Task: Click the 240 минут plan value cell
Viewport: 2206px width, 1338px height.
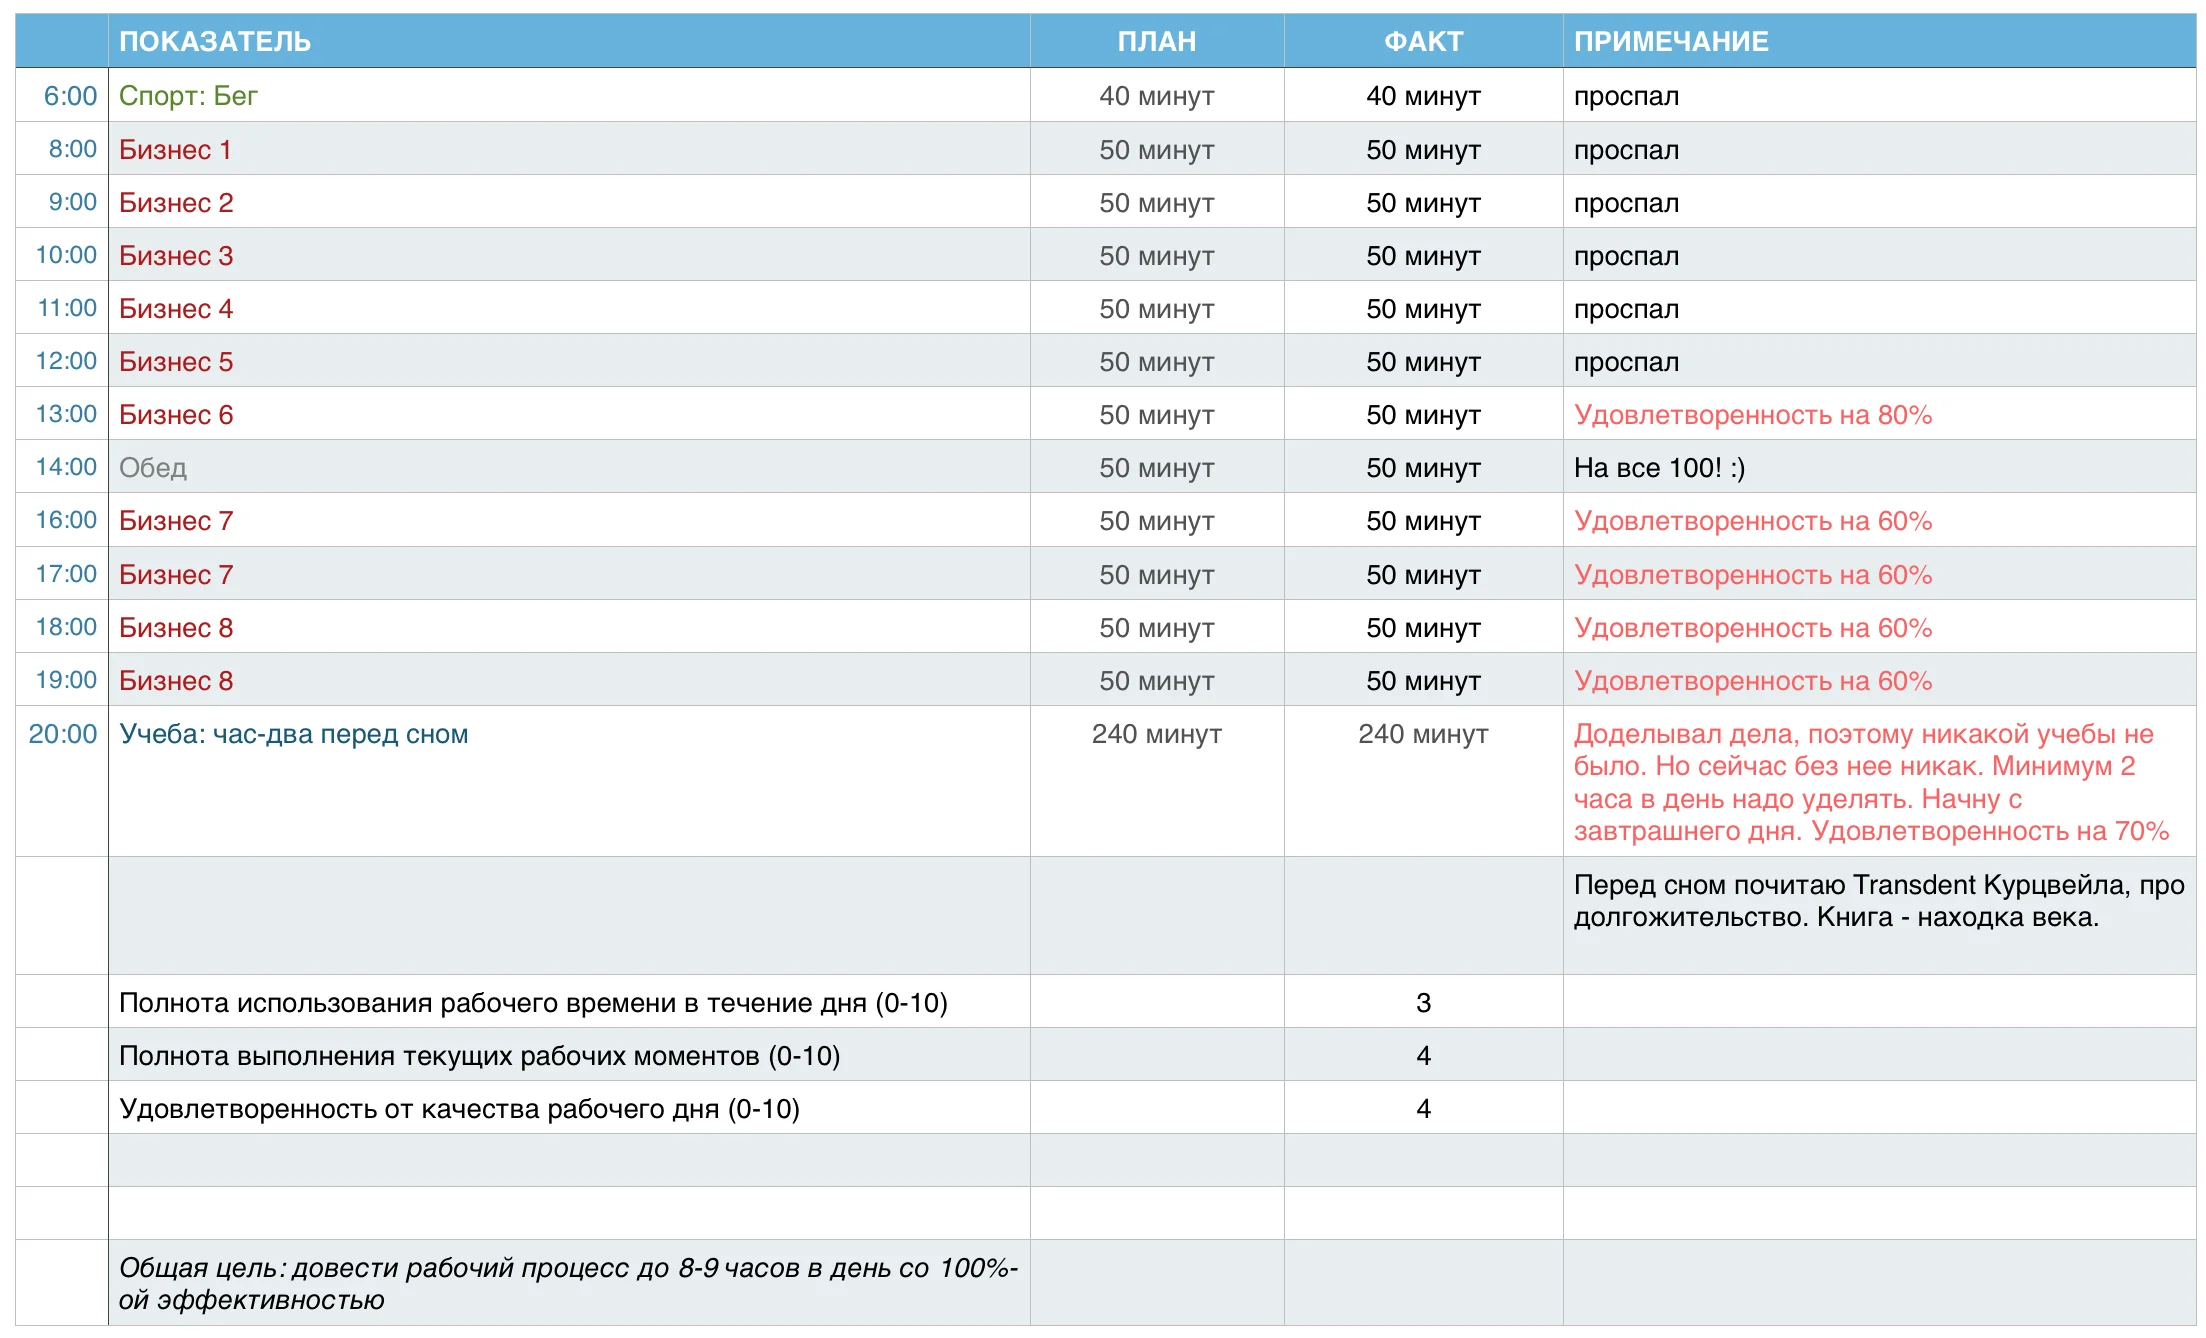Action: tap(1156, 733)
